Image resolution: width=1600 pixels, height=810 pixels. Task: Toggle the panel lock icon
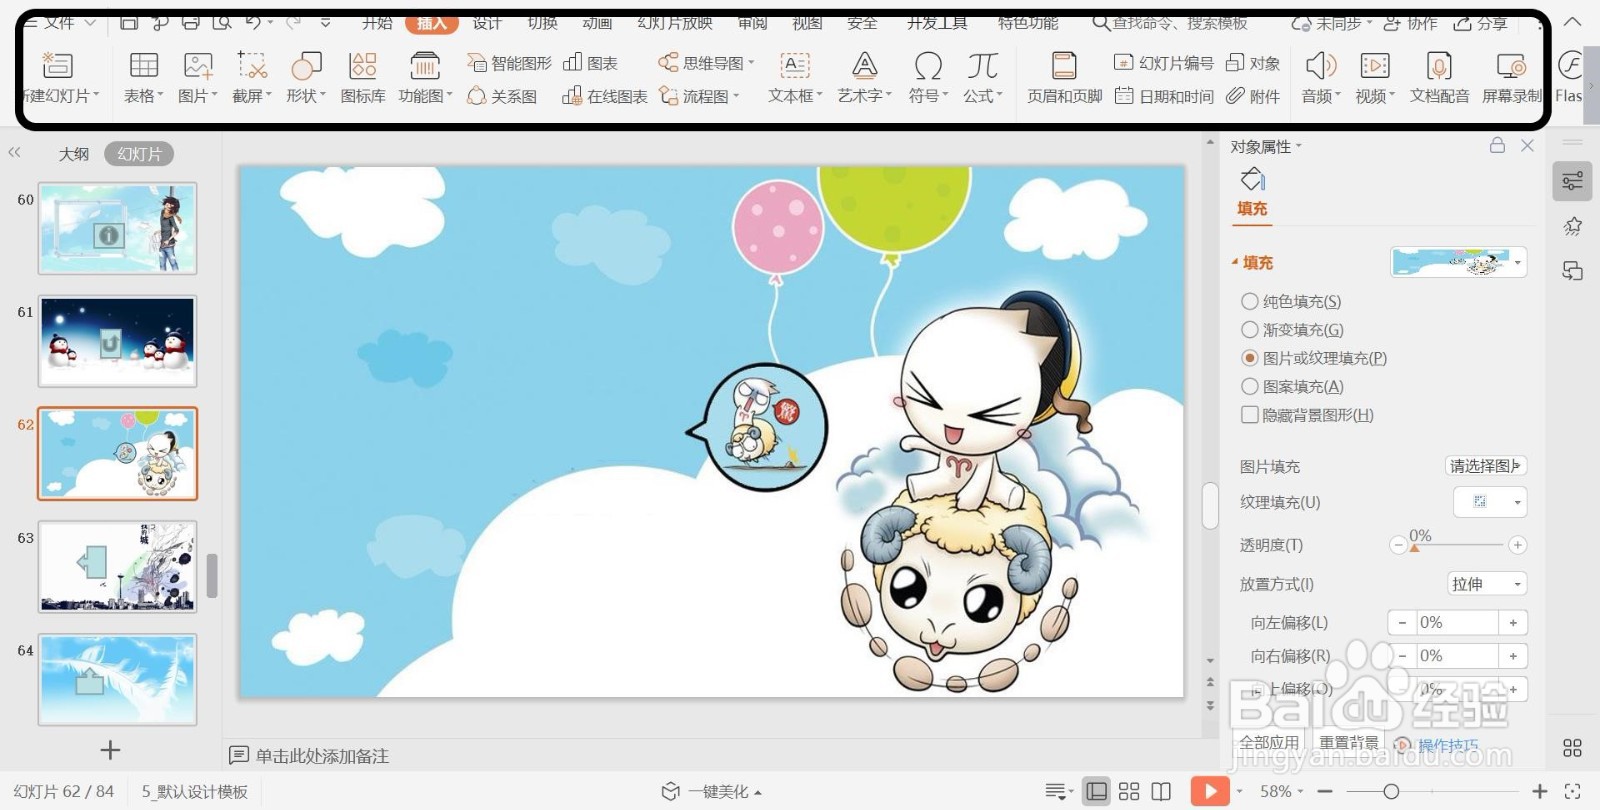click(x=1497, y=145)
